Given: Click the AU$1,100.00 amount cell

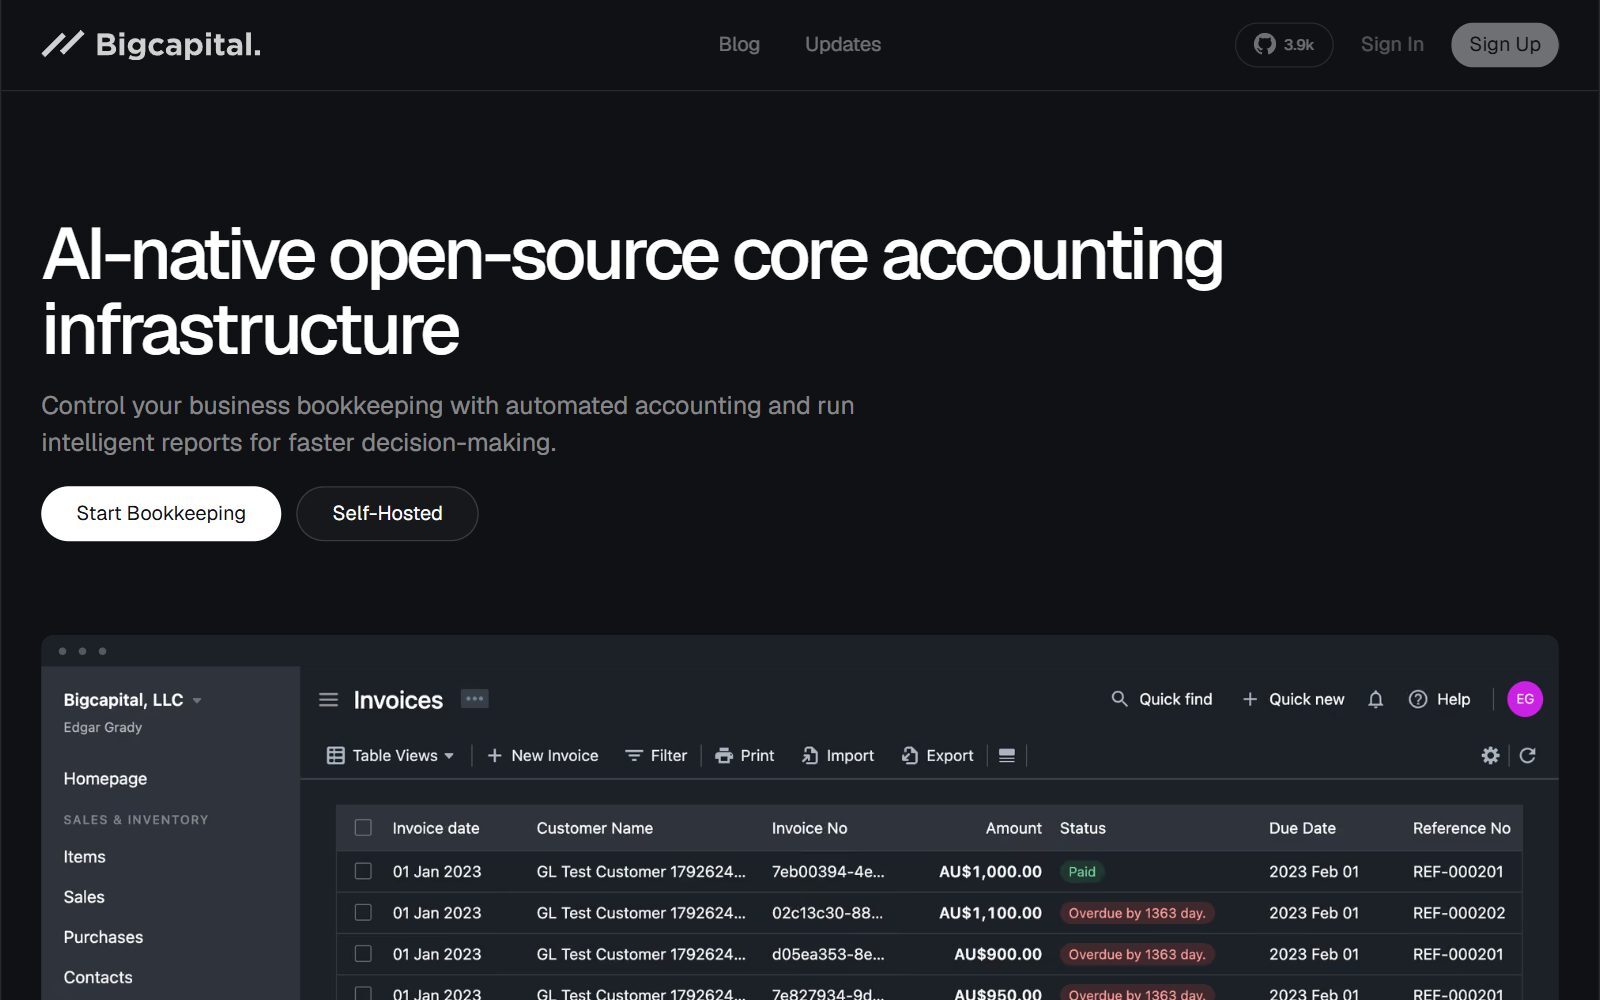Looking at the screenshot, I should 990,913.
